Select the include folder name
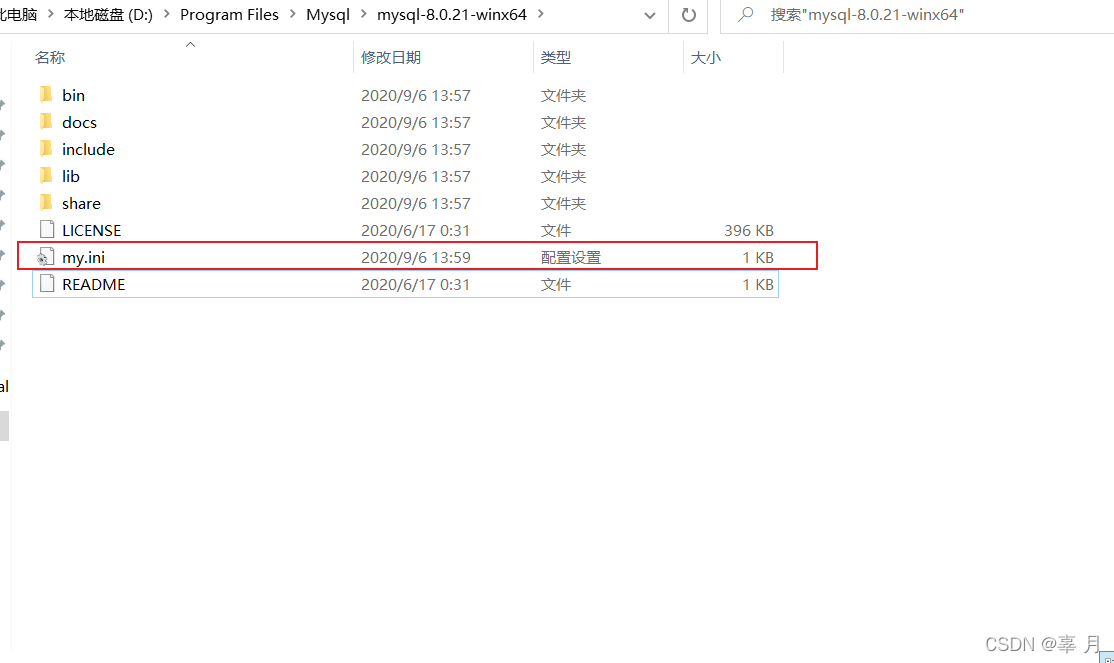 click(88, 149)
